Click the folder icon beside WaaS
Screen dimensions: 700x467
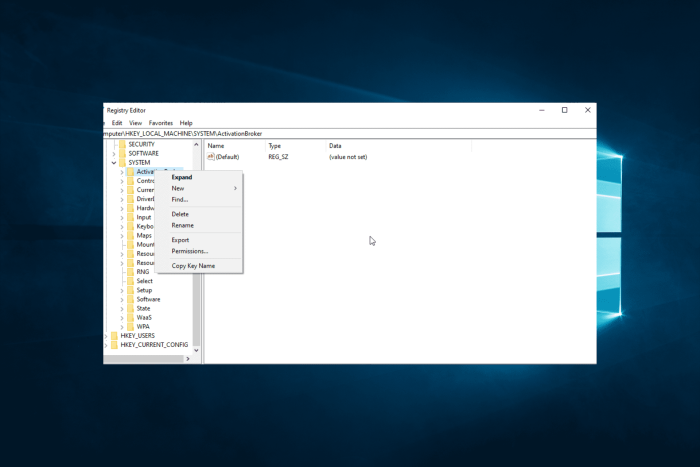130,317
